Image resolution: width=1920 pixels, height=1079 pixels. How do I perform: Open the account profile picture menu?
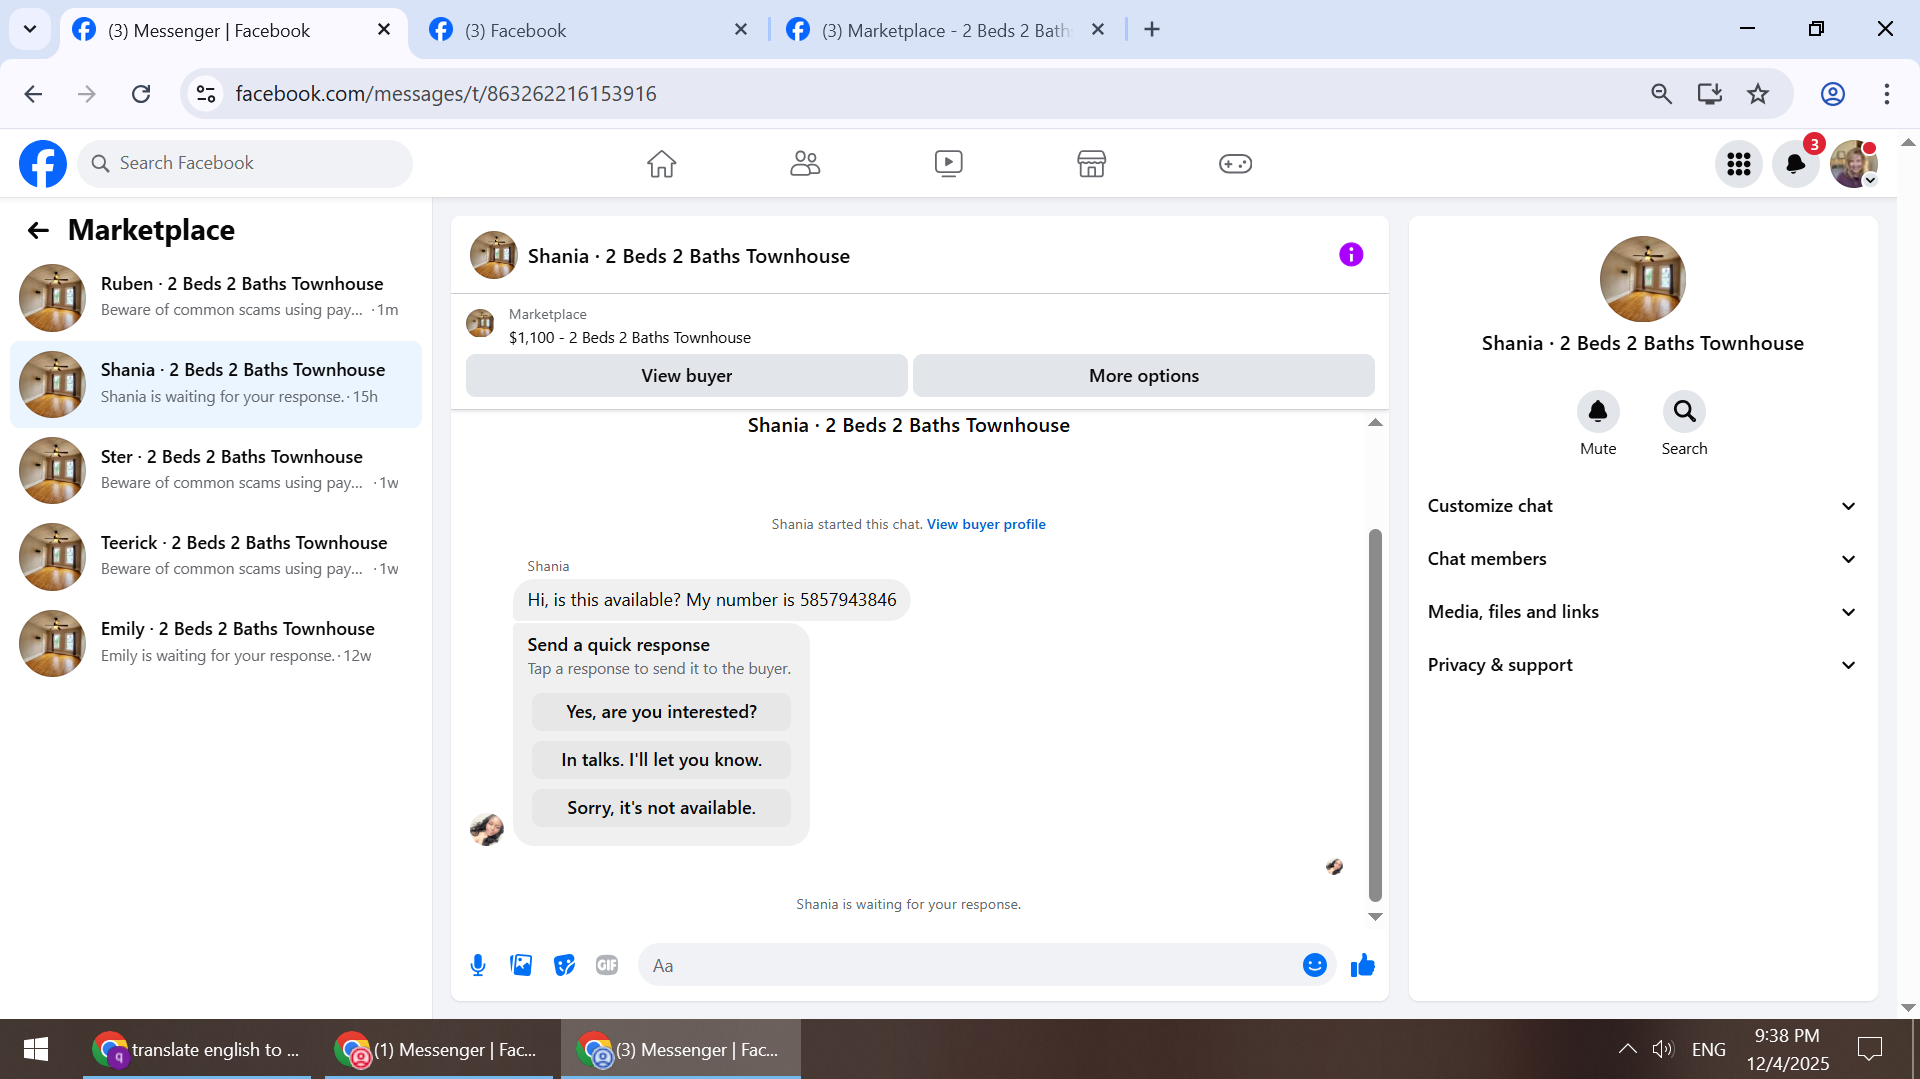[1853, 164]
